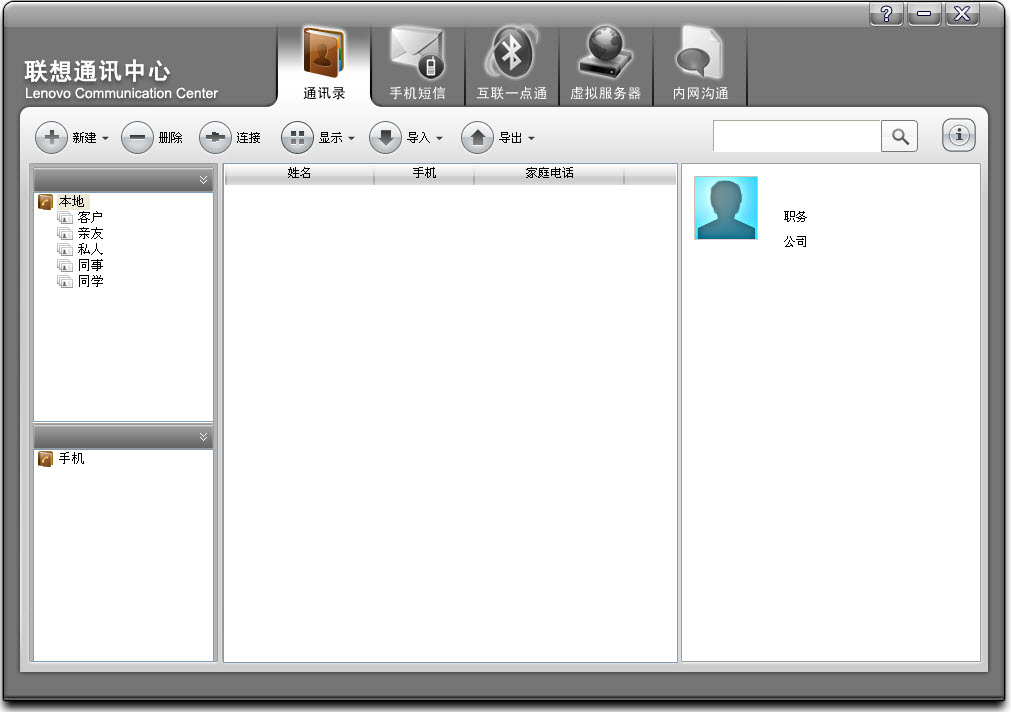Expand the 导出 dropdown arrow
Screen dimensions: 1011x712
click(x=531, y=138)
